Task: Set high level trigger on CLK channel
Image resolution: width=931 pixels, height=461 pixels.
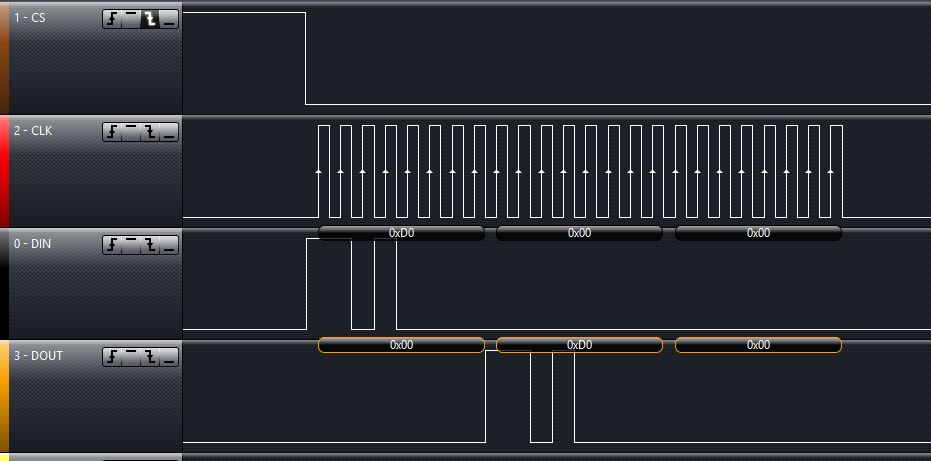Action: tap(131, 132)
